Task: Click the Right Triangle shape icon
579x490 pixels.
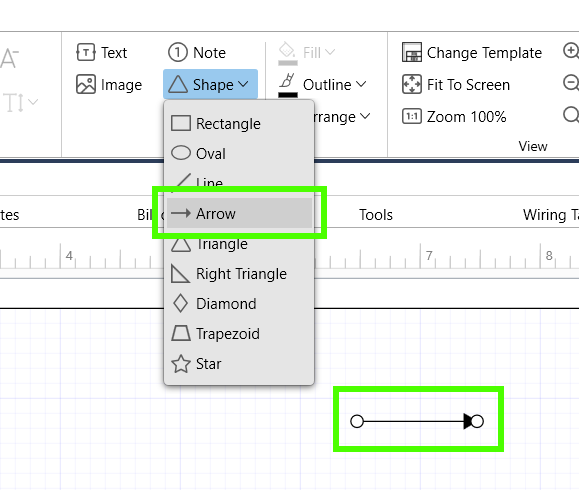Action: [x=181, y=274]
